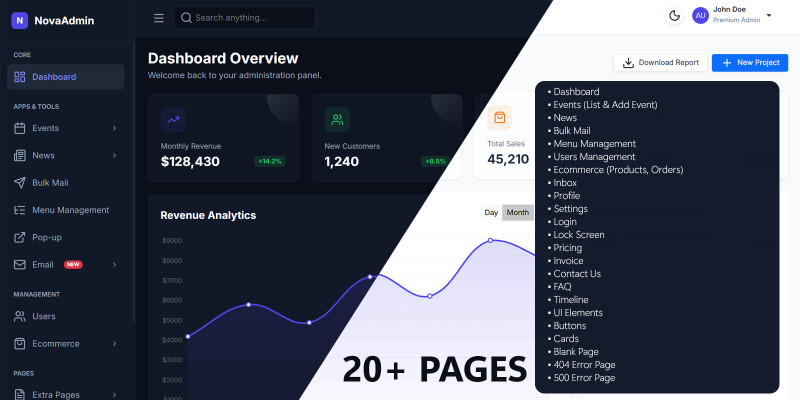Click the NovaAdmin logo icon
The height and width of the screenshot is (400, 800).
[20, 19]
